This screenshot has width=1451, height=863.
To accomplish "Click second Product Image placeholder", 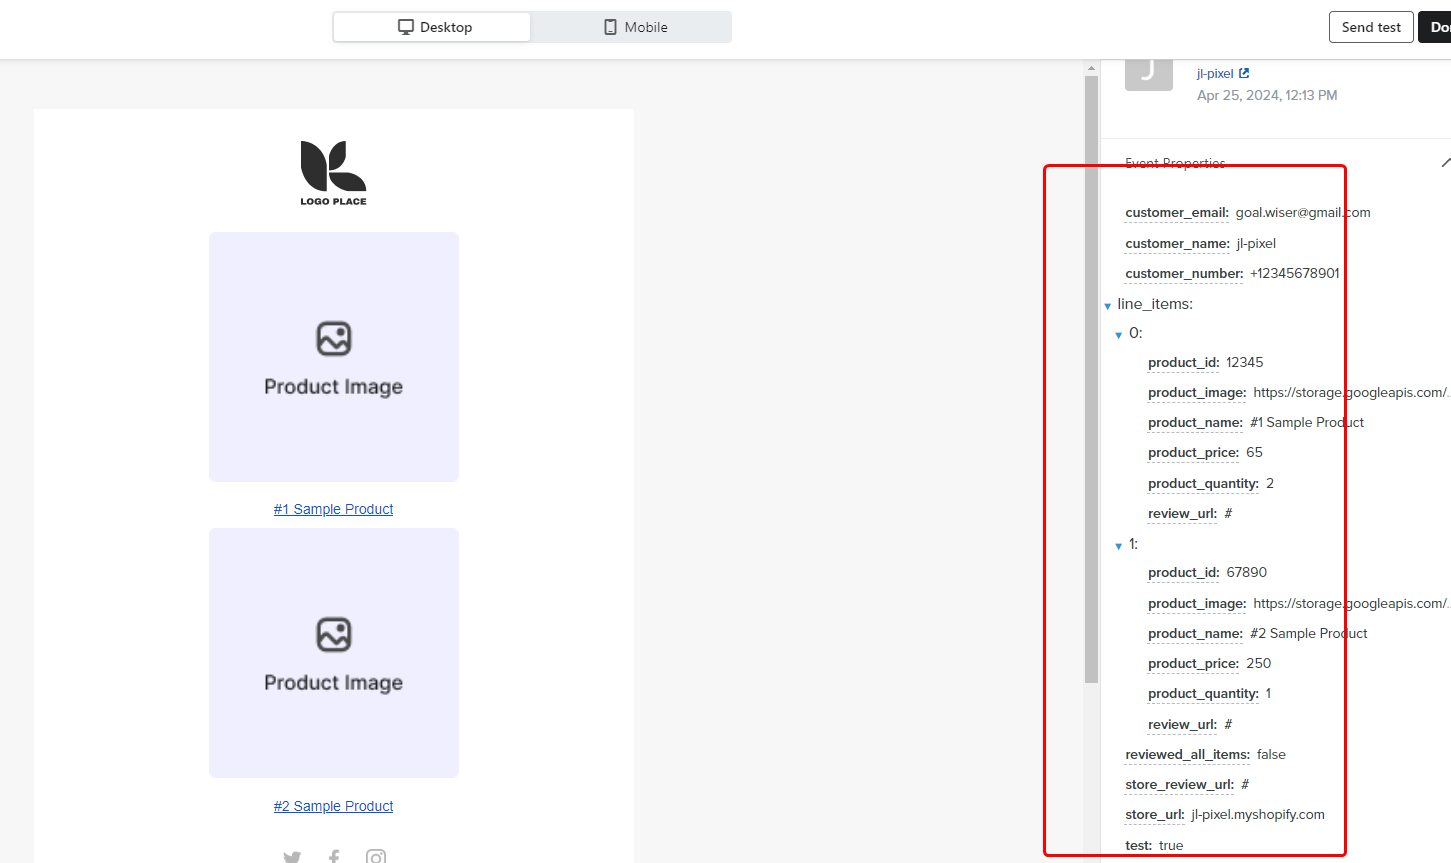I will click(333, 653).
